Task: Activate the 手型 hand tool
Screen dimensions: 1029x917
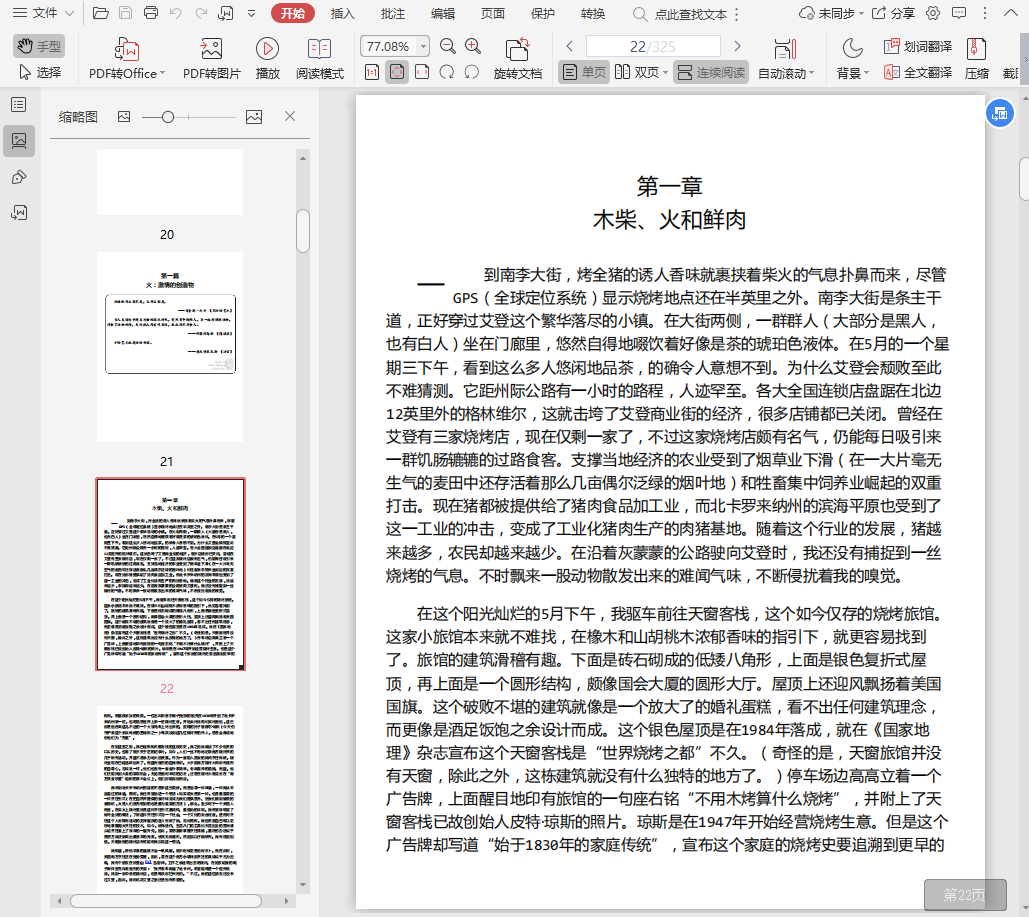Action: 39,46
